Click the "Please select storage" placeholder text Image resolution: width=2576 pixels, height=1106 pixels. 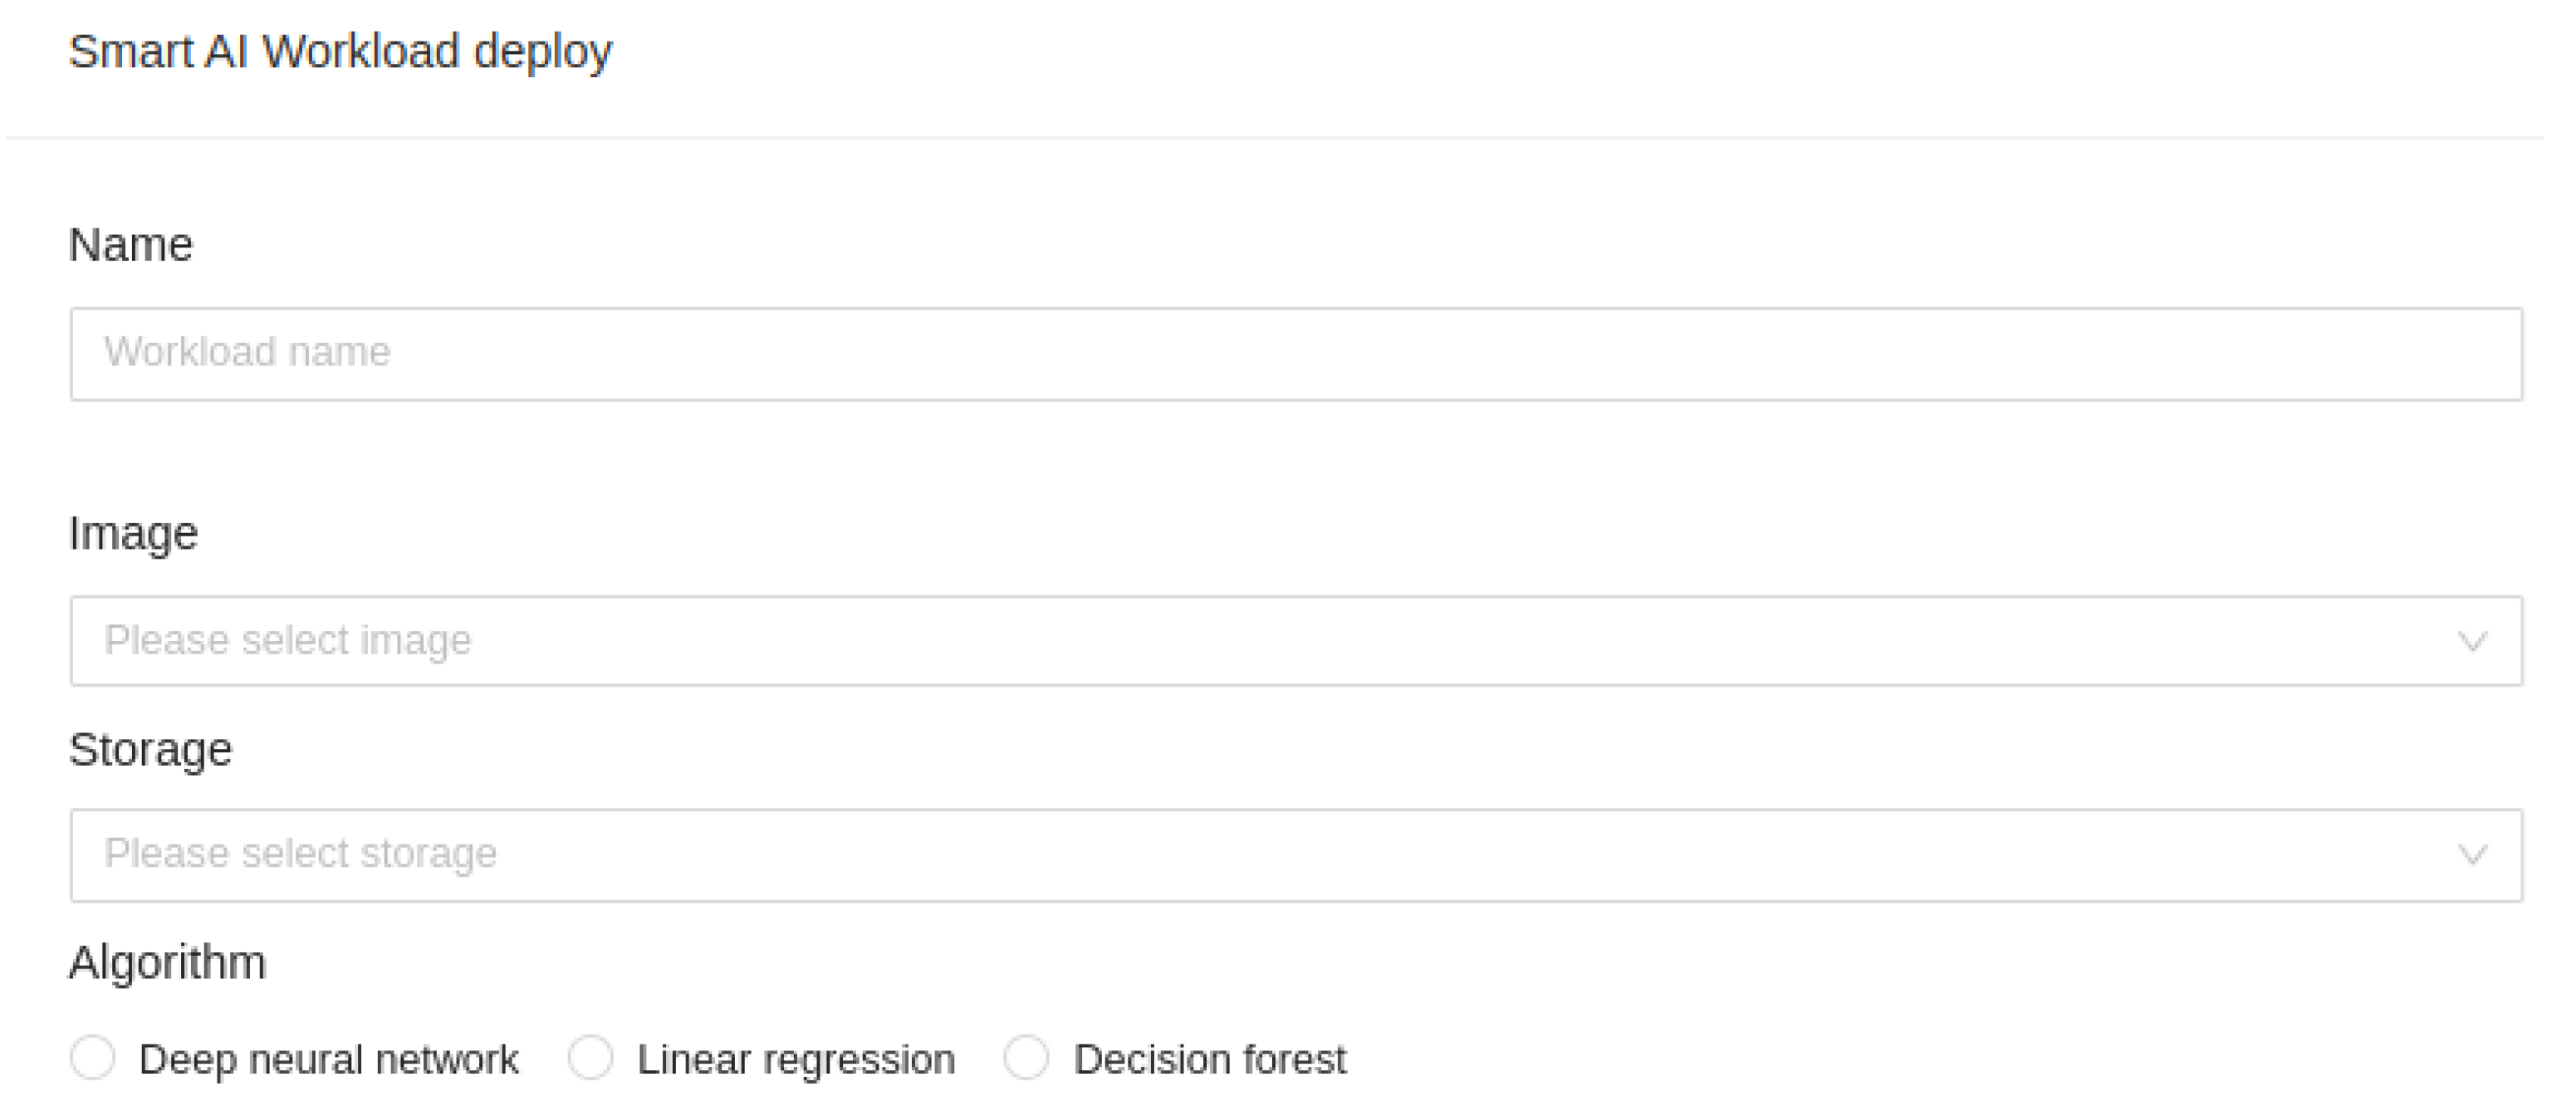pos(300,854)
